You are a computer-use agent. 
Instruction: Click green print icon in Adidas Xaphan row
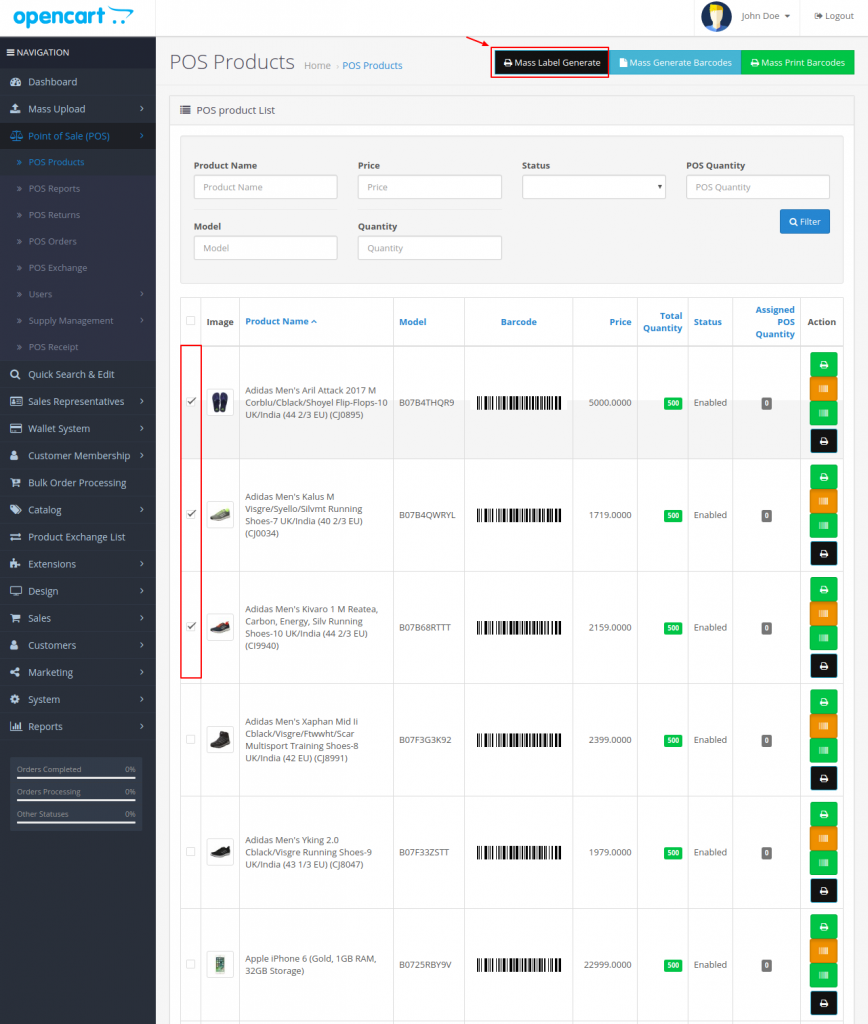824,701
